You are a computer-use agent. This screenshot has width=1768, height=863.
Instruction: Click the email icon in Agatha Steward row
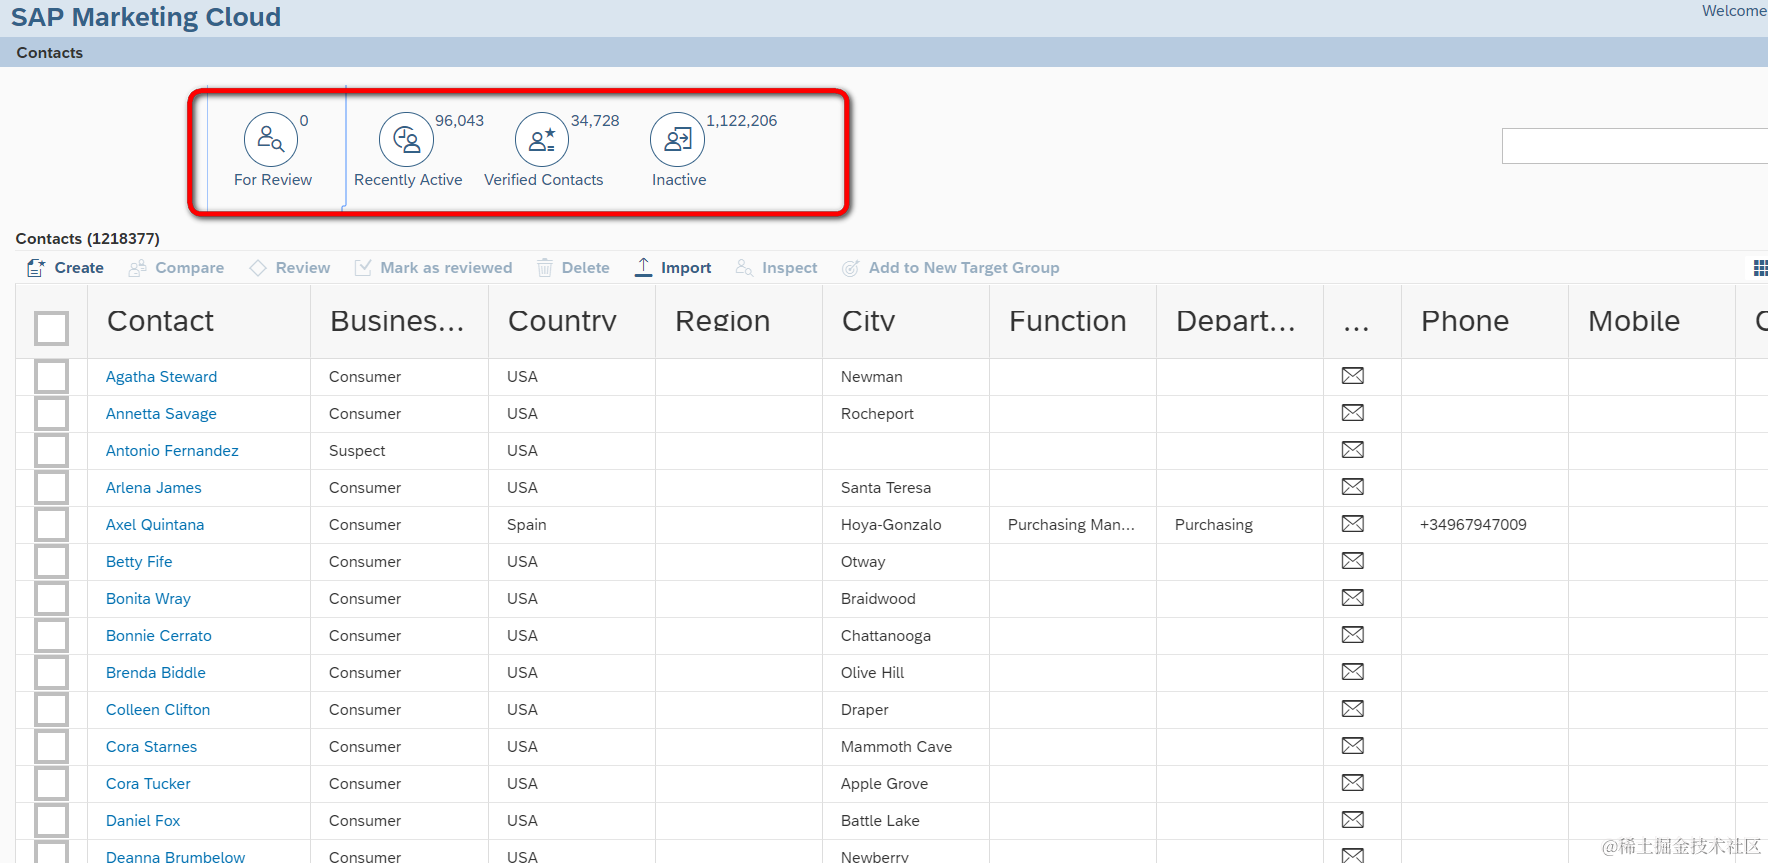click(x=1353, y=376)
